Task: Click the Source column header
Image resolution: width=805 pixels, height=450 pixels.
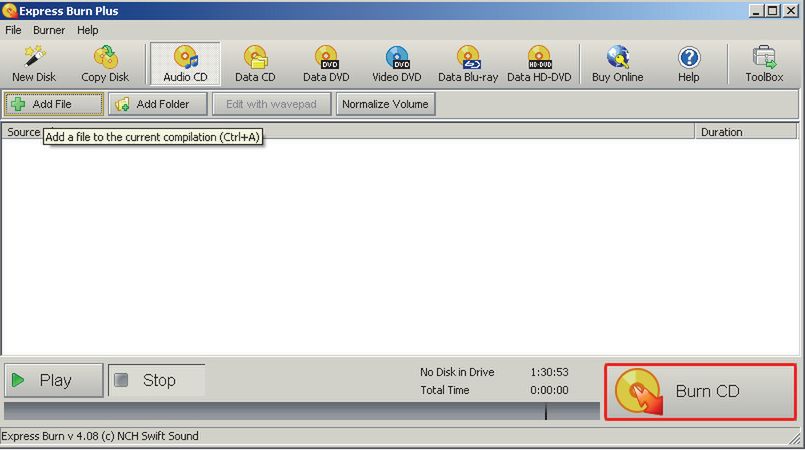Action: [x=24, y=132]
